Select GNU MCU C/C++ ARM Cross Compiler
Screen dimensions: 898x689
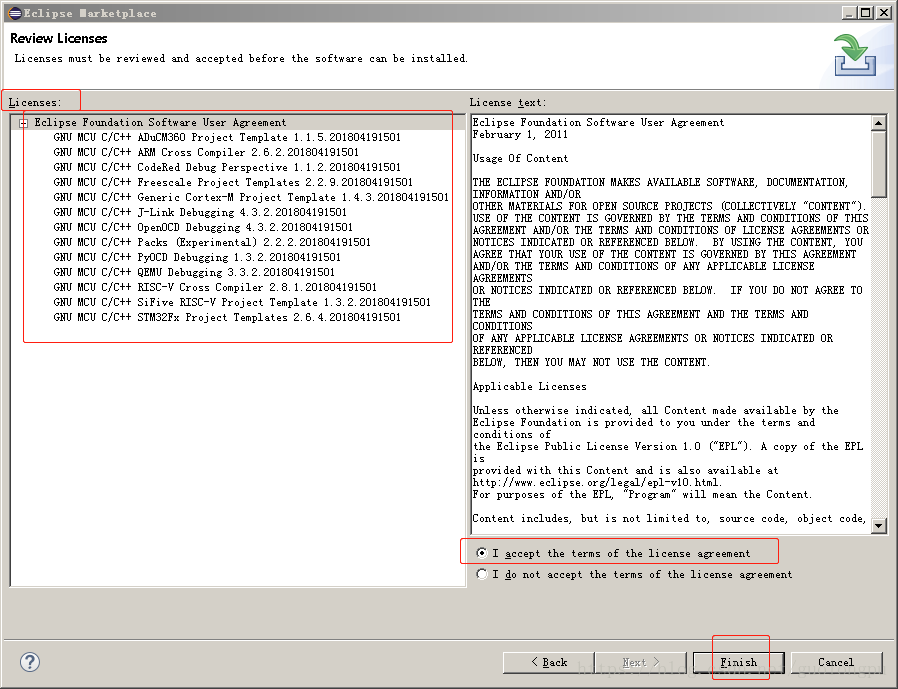pyautogui.click(x=206, y=152)
